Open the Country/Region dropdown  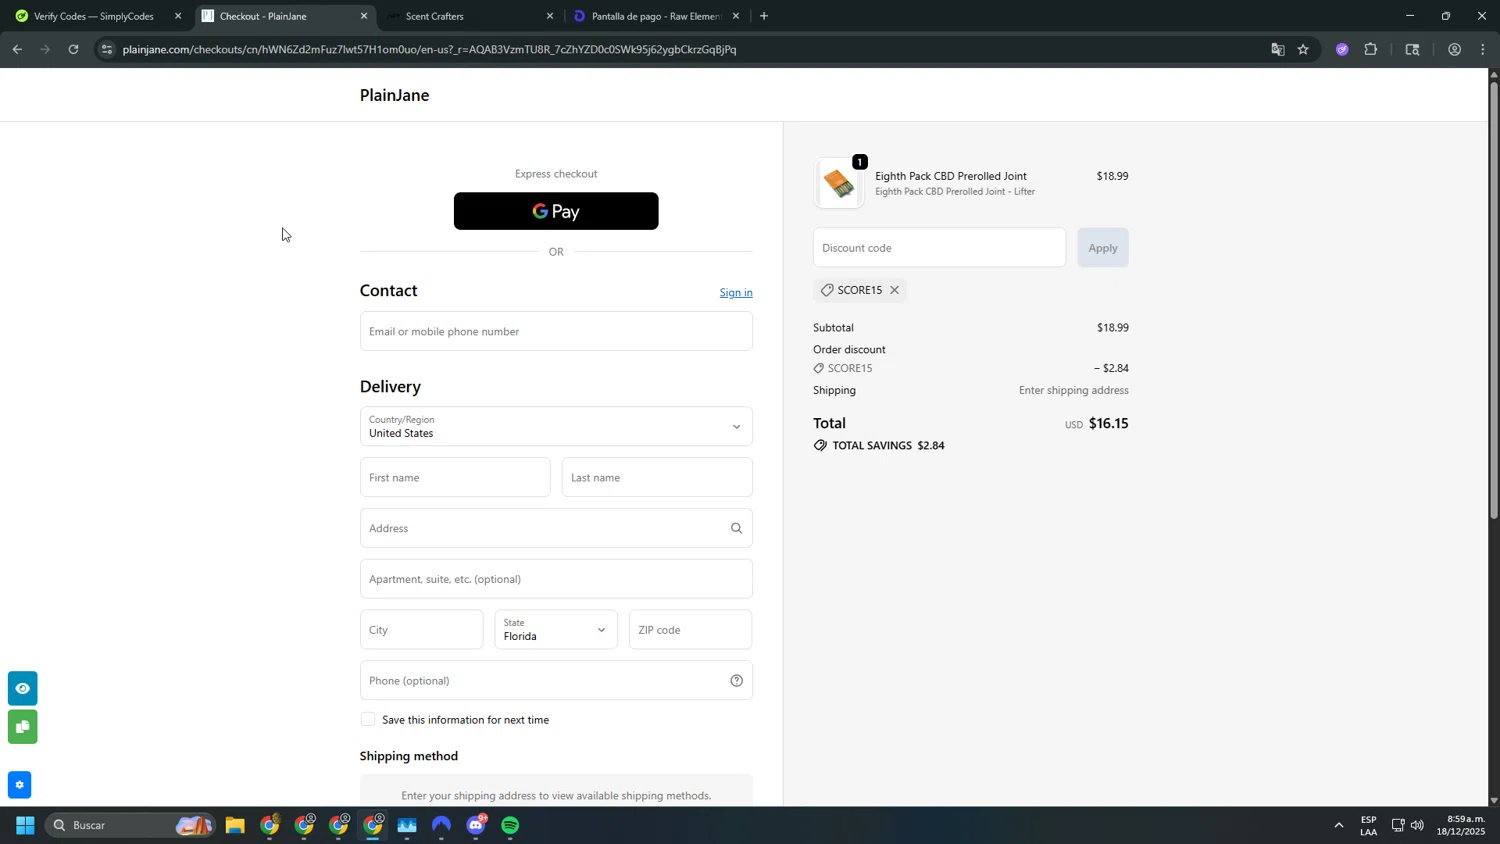[x=556, y=426]
